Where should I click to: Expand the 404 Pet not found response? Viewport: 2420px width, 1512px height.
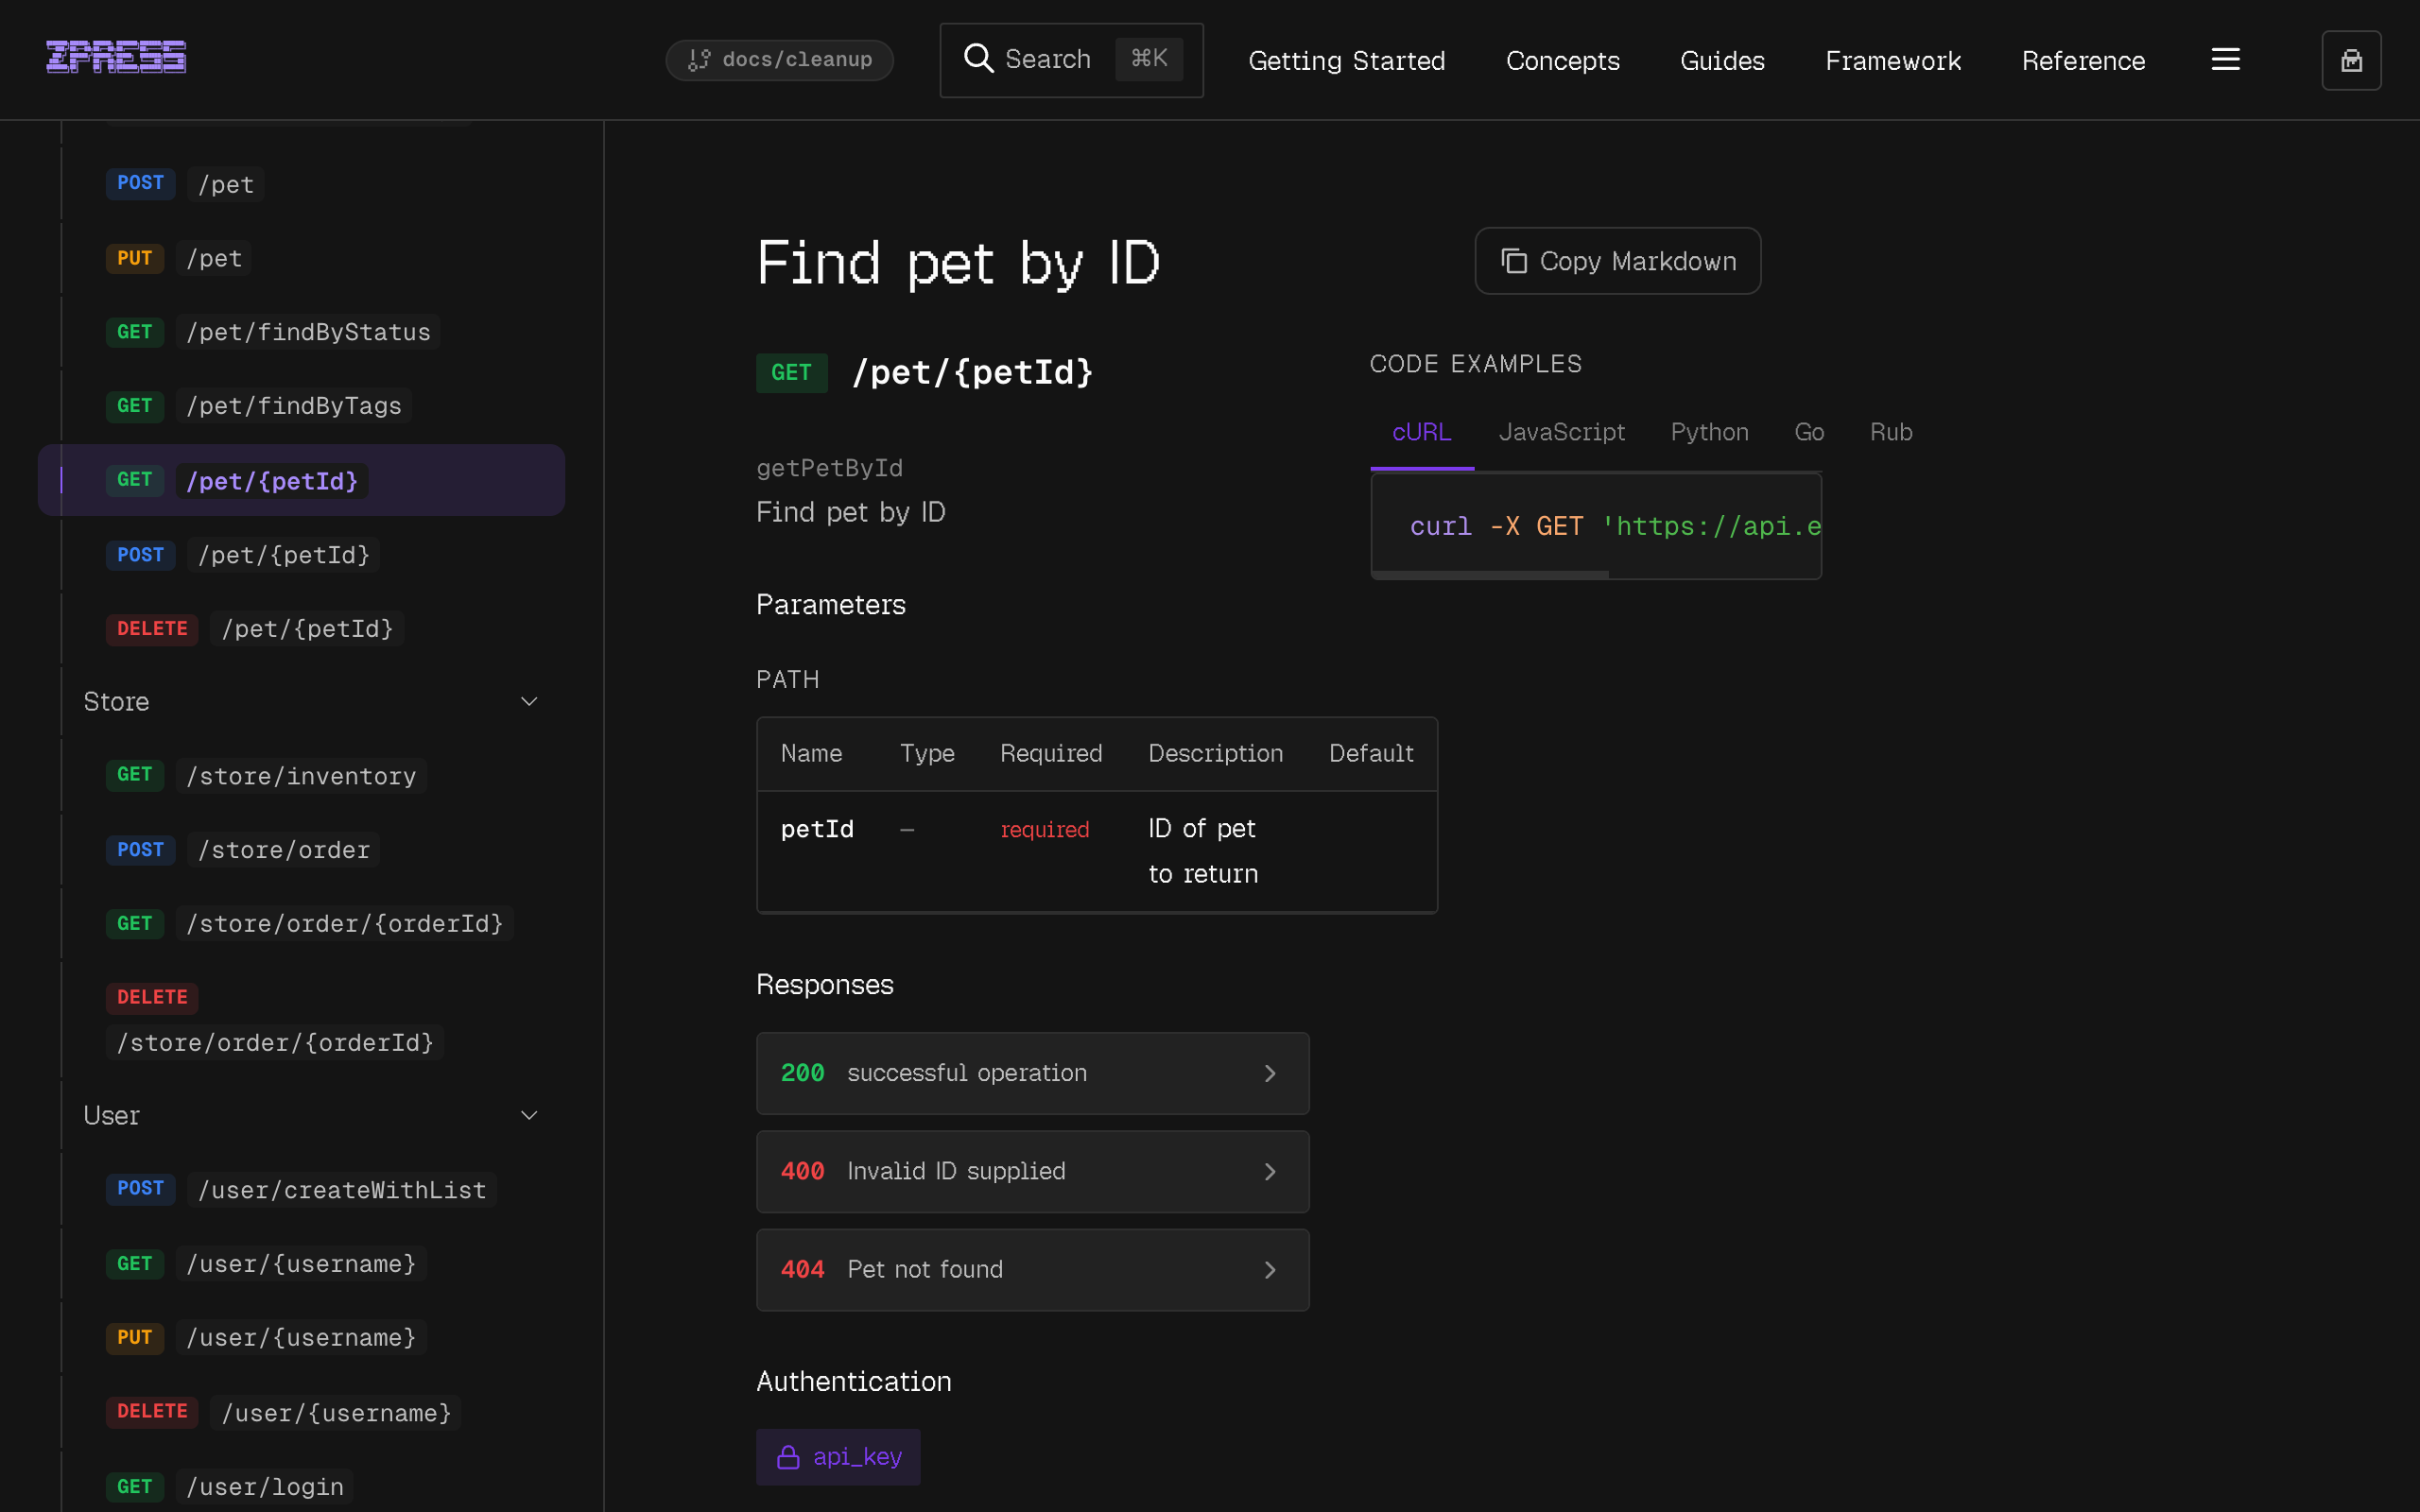(x=1032, y=1270)
